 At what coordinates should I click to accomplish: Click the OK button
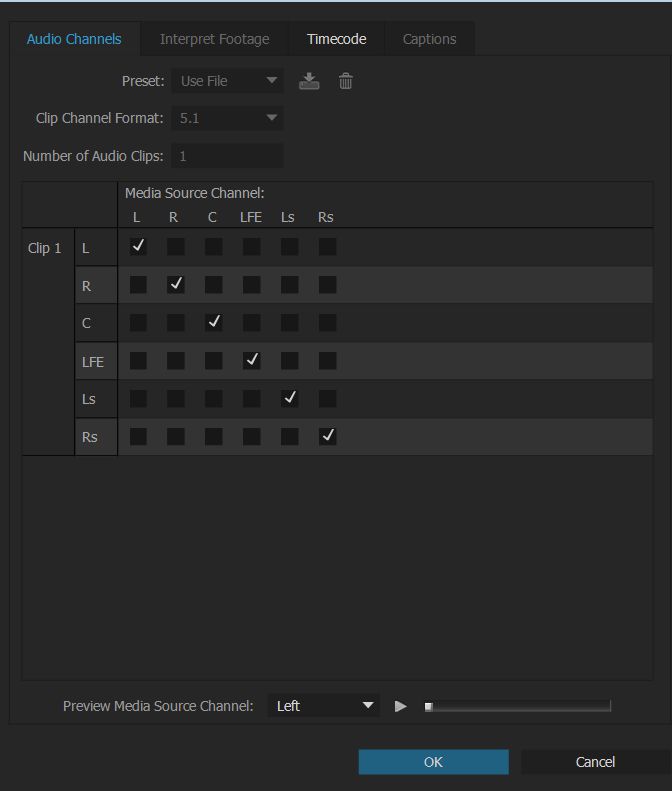pos(433,762)
